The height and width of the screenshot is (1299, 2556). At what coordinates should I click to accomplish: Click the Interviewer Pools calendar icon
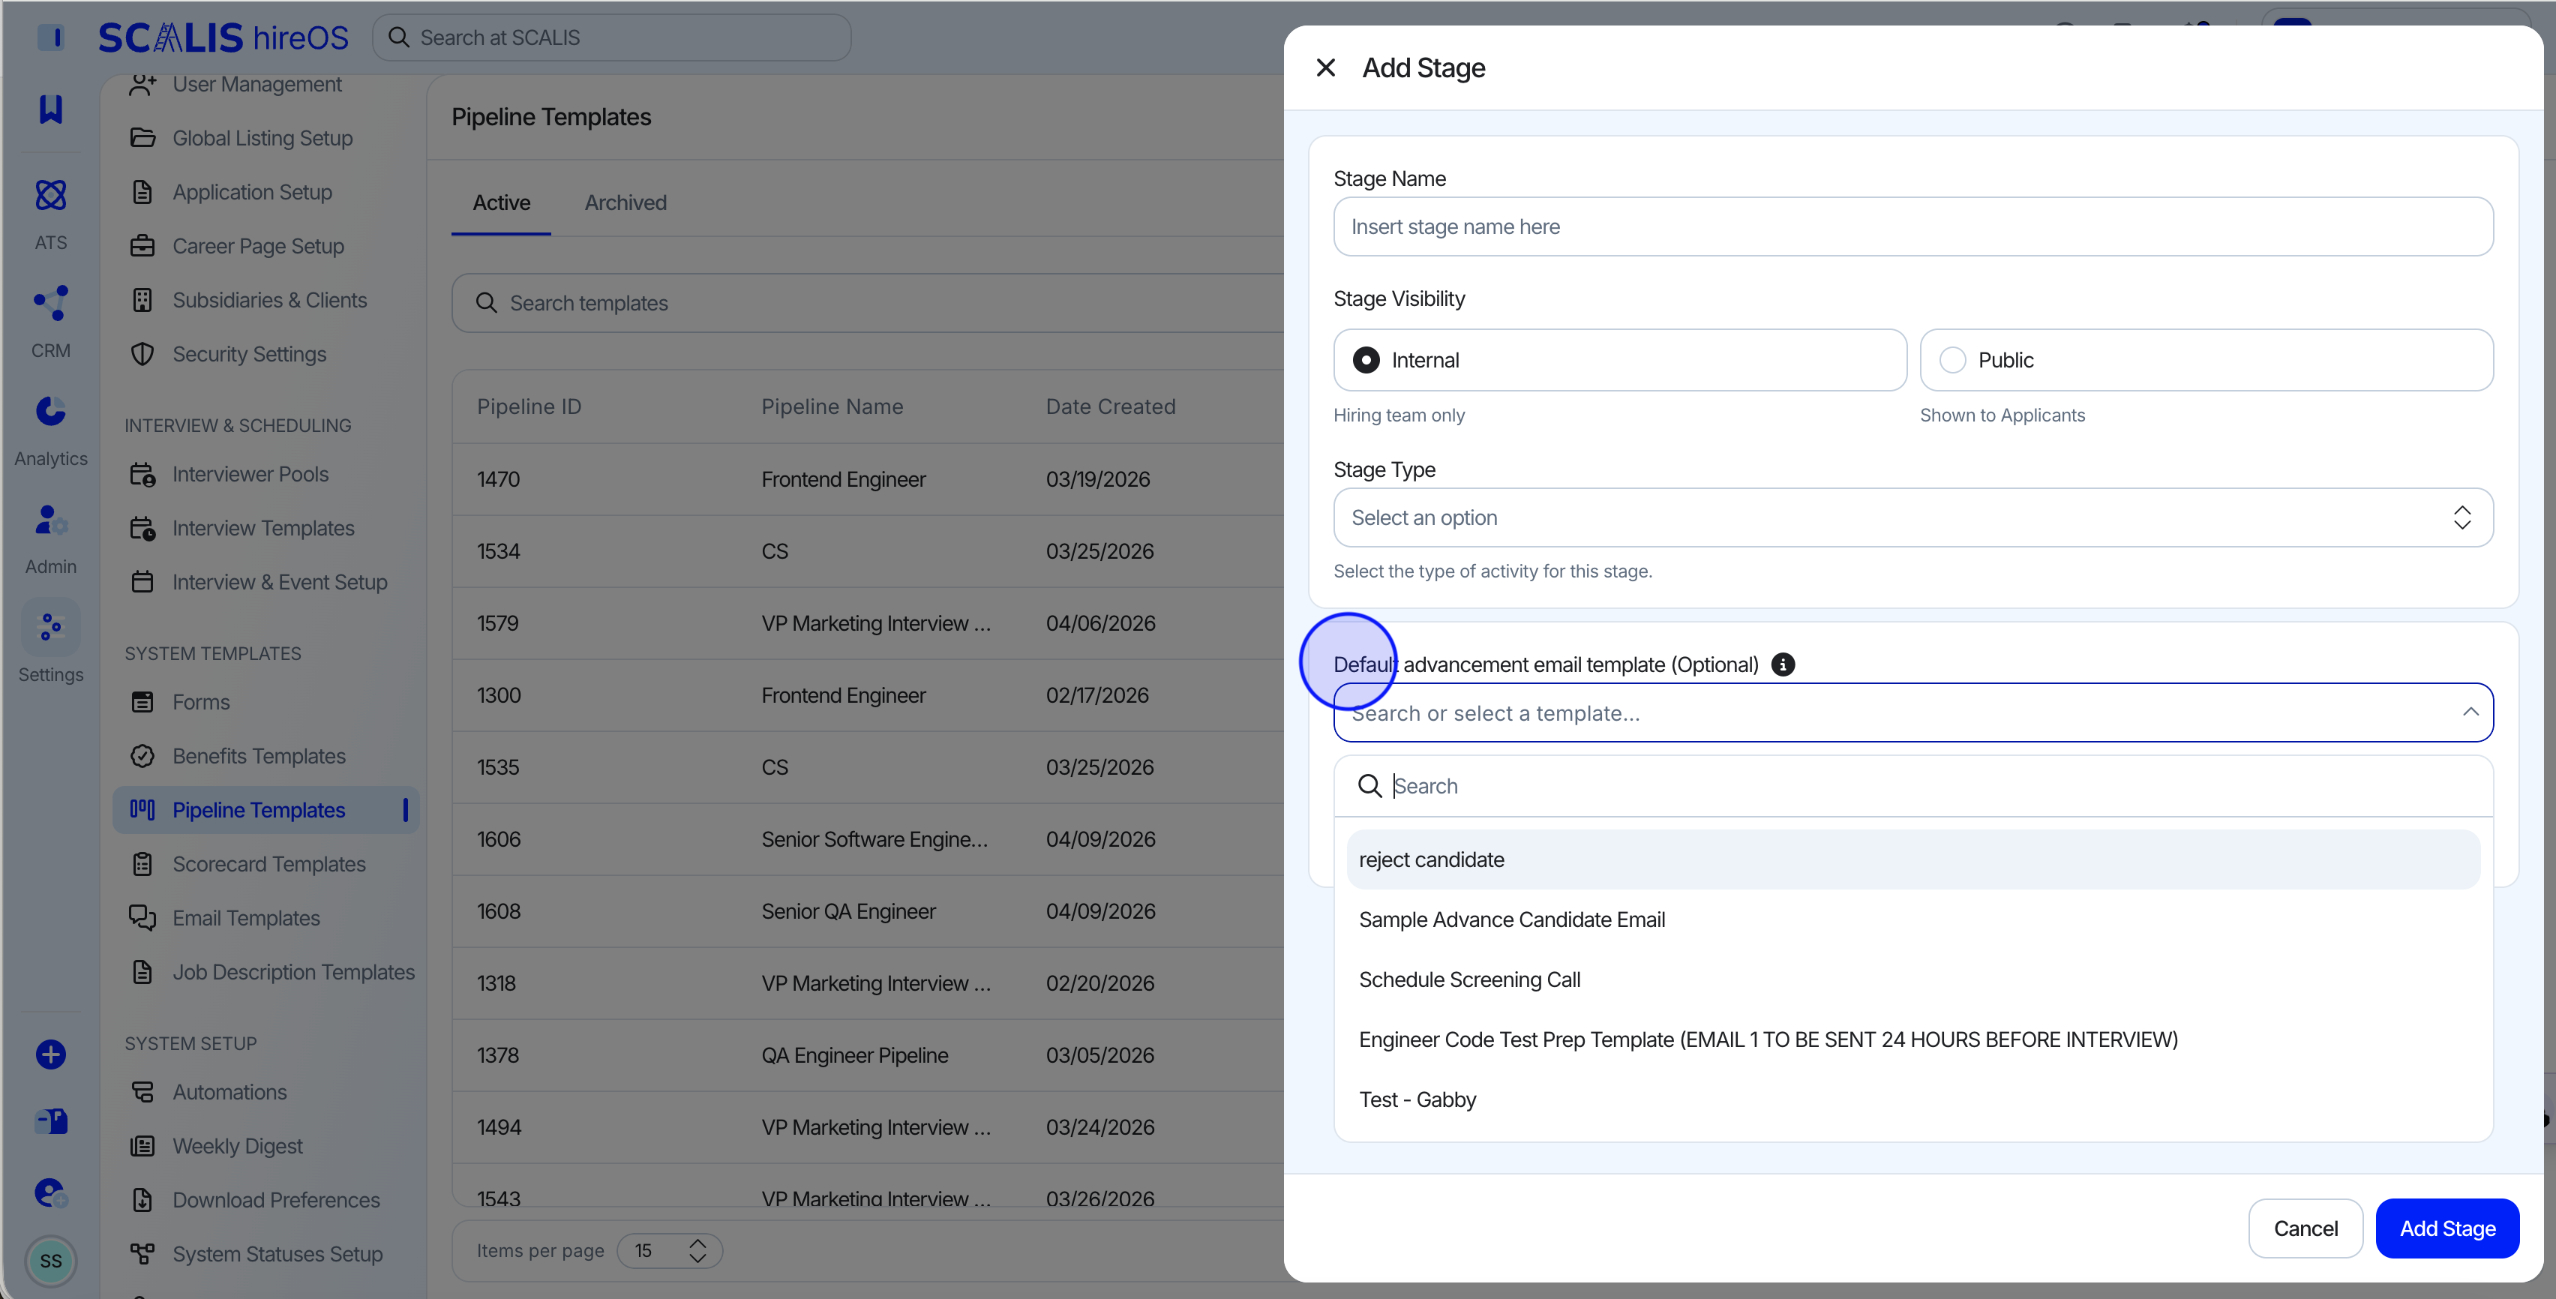143,474
